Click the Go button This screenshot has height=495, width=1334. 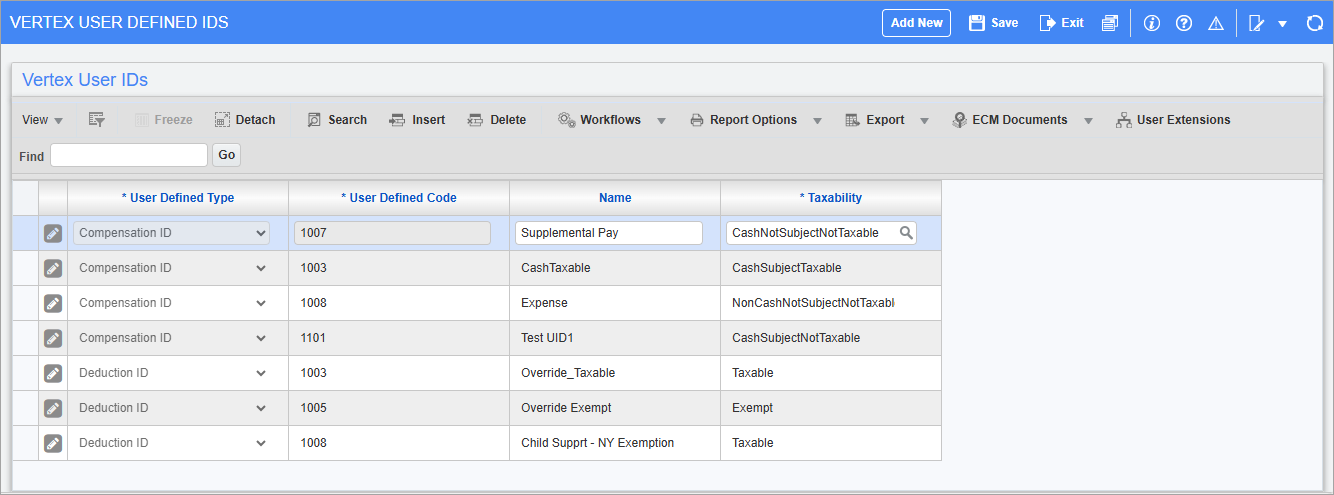pyautogui.click(x=226, y=155)
